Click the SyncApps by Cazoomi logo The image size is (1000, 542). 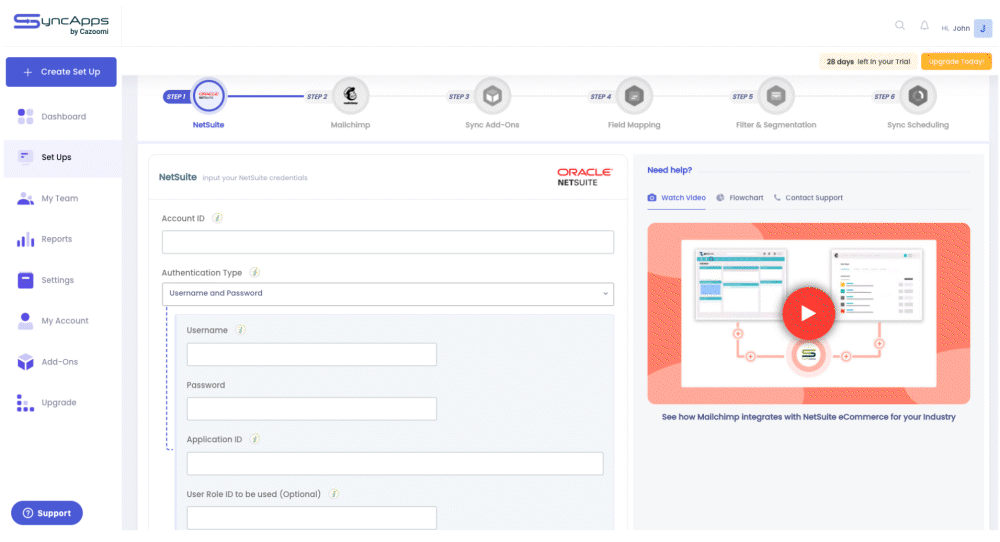click(x=61, y=24)
